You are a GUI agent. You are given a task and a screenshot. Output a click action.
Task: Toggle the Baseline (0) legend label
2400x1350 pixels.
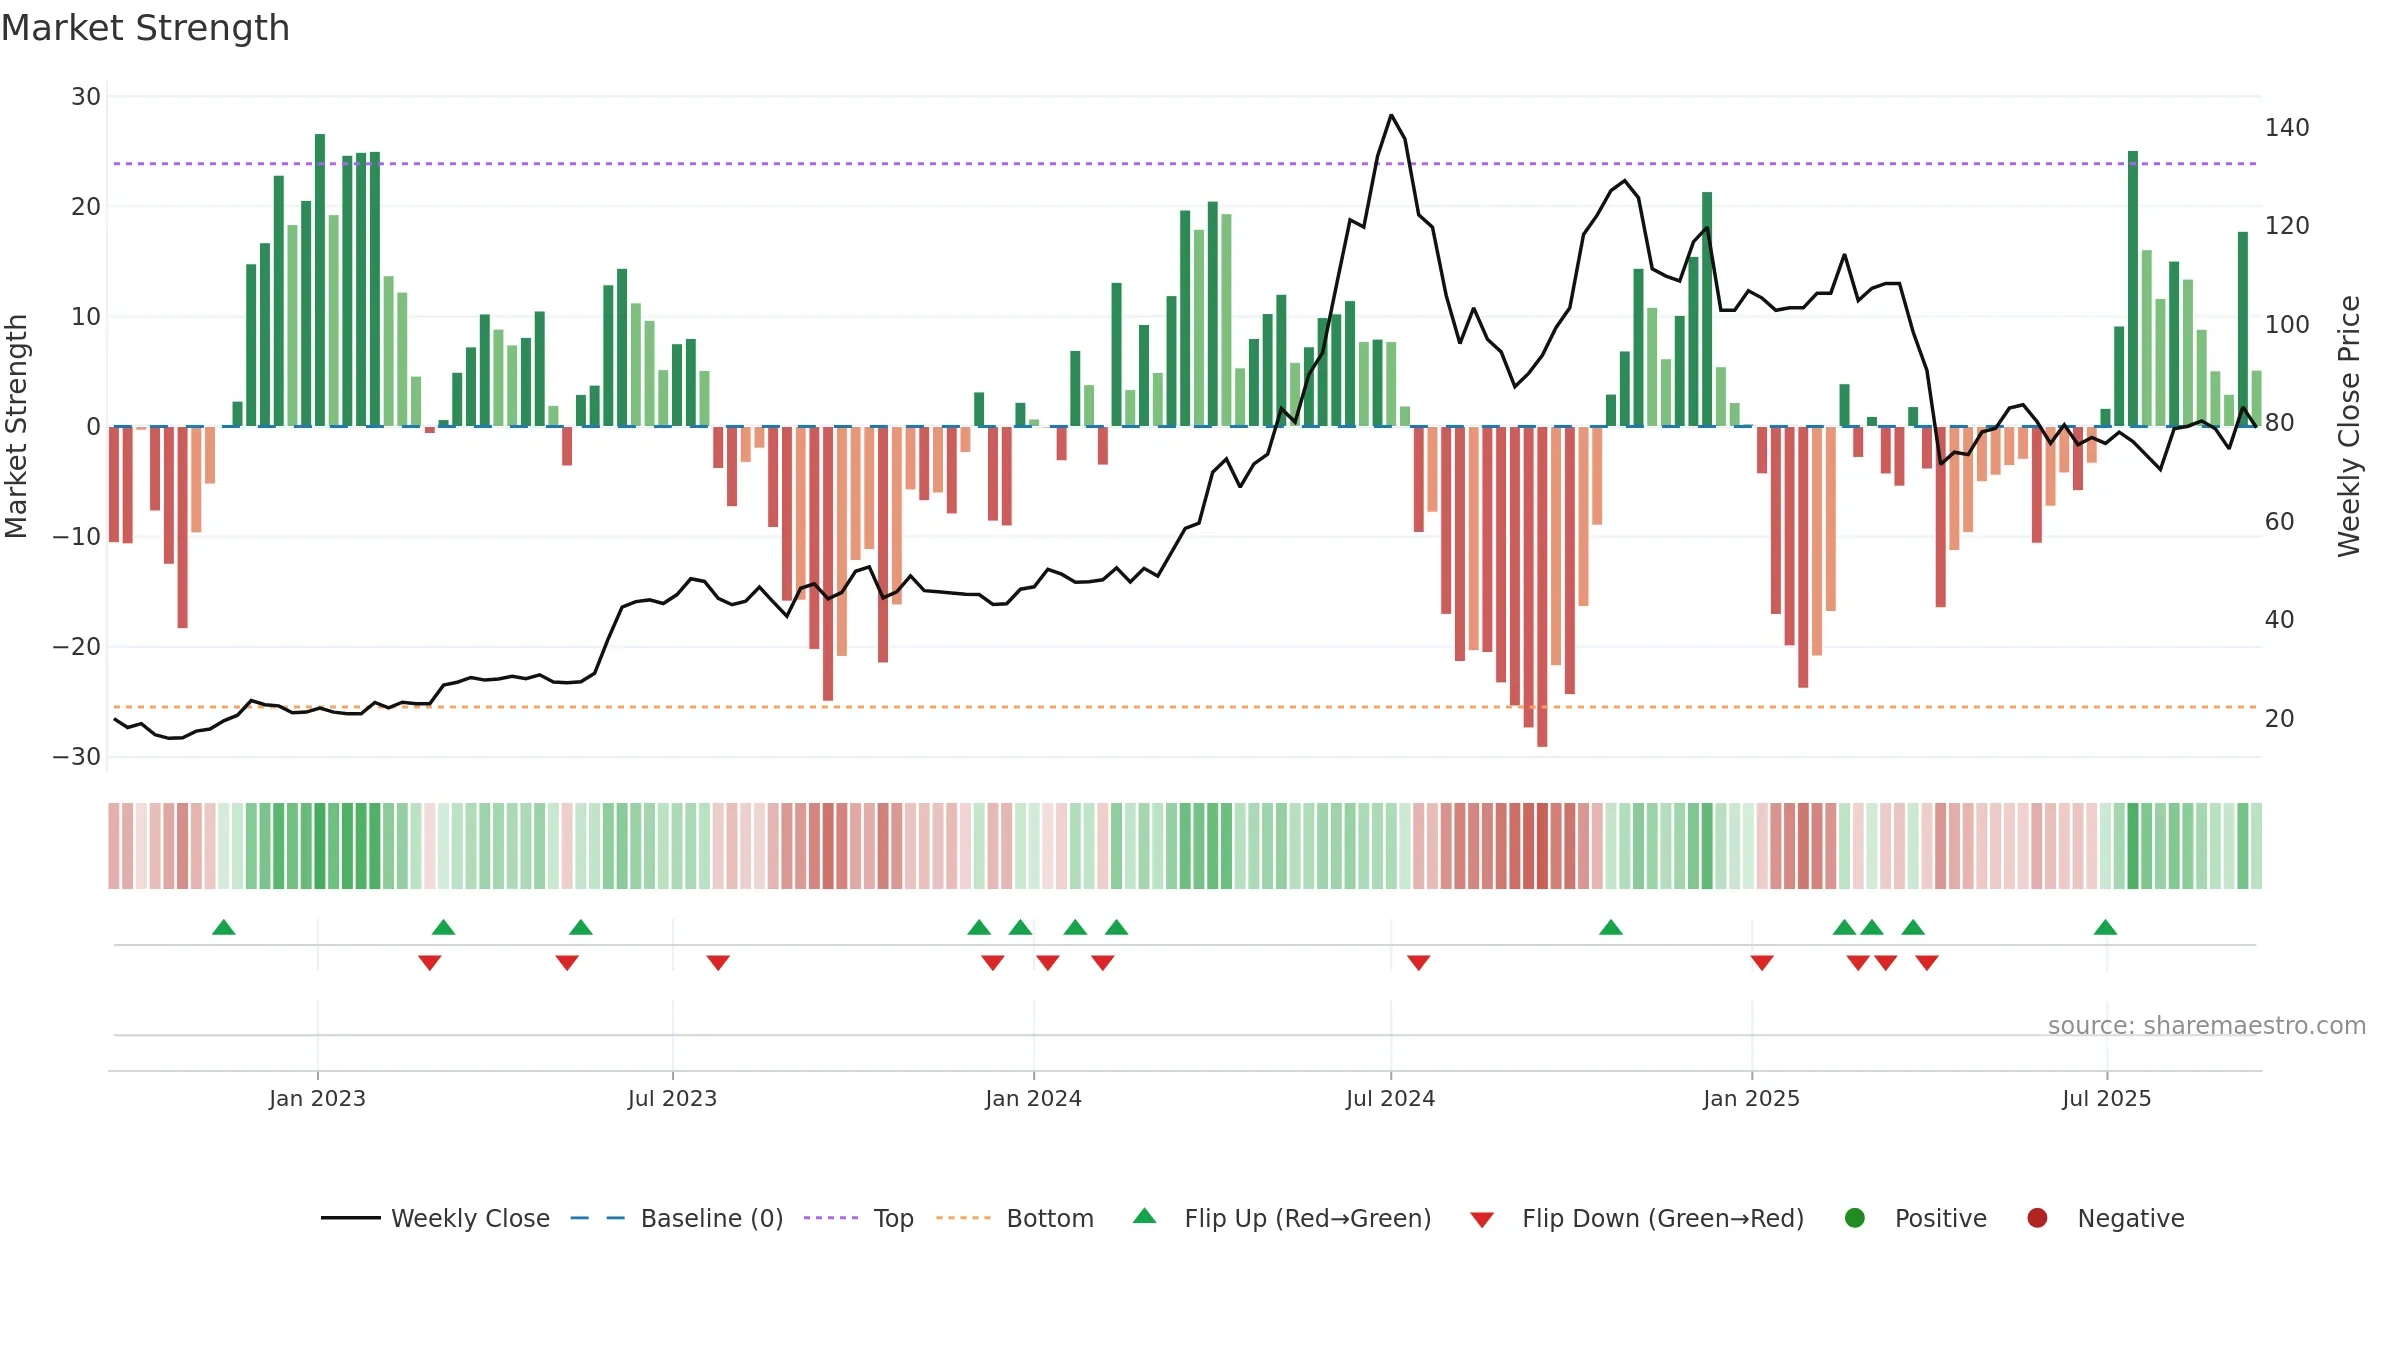712,1219
